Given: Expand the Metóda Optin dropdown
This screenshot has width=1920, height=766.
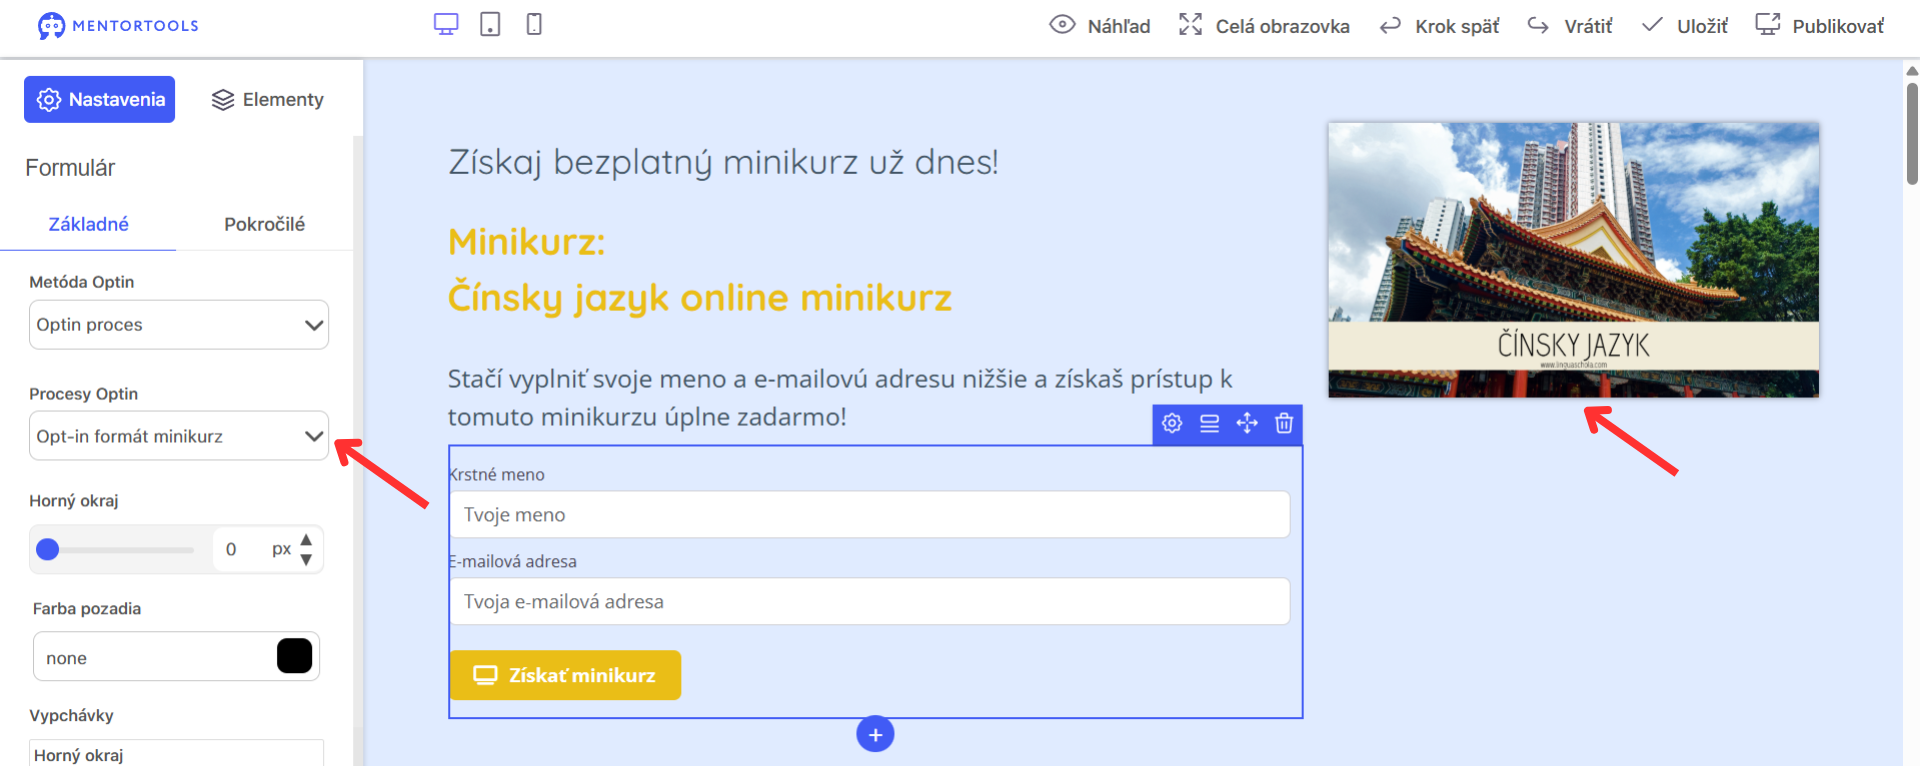Looking at the screenshot, I should click(x=179, y=325).
